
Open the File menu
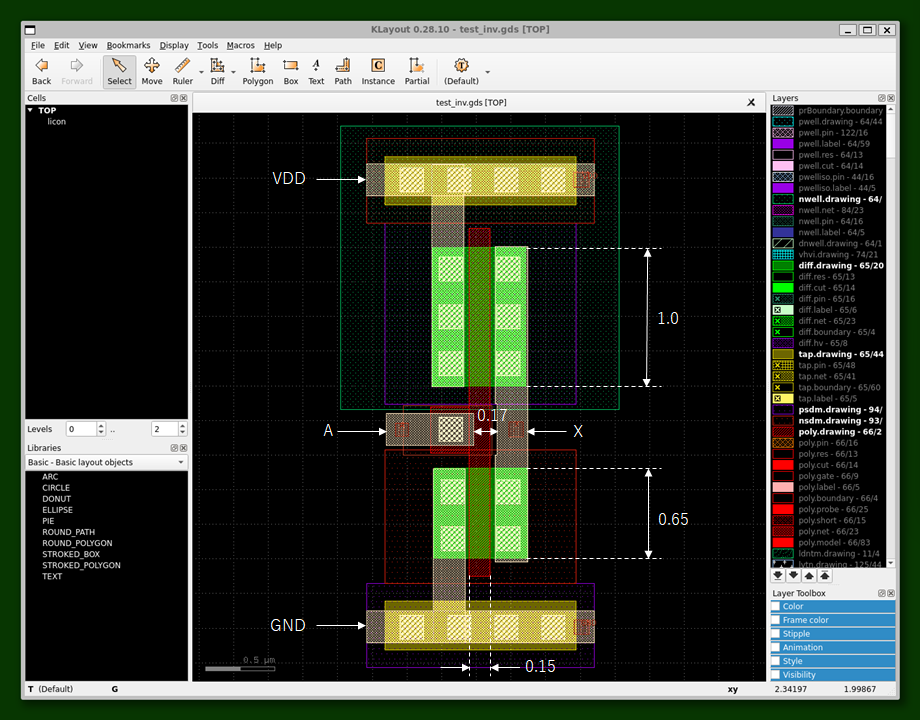[38, 45]
